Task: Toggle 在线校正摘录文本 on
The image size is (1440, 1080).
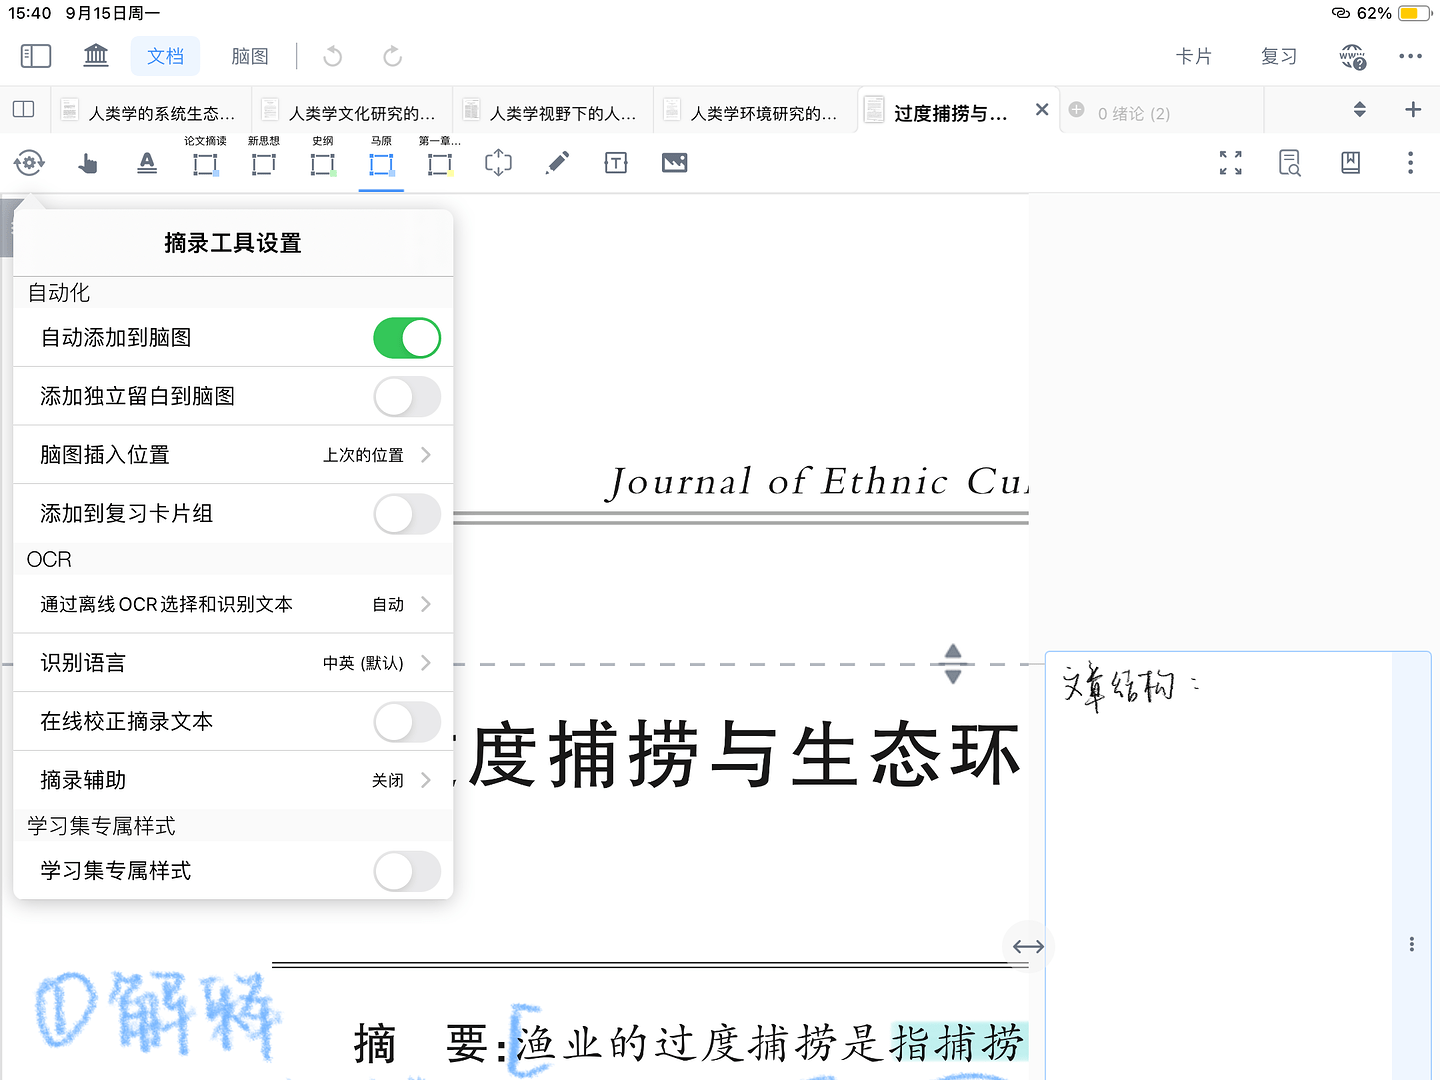Action: coord(407,722)
